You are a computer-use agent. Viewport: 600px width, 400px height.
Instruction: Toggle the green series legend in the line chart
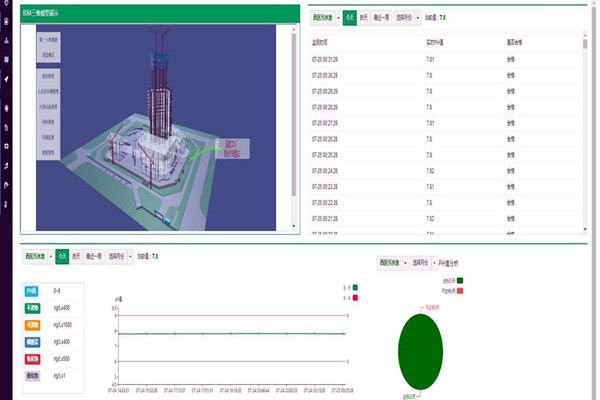(353, 288)
